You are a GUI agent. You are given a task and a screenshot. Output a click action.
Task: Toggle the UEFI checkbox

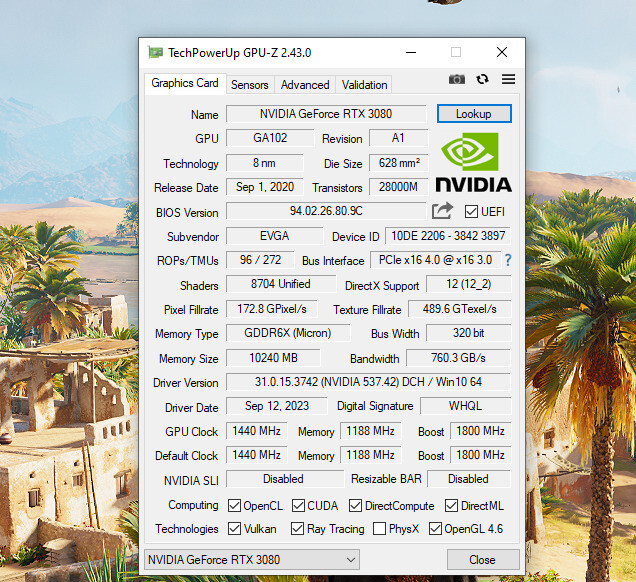[471, 211]
